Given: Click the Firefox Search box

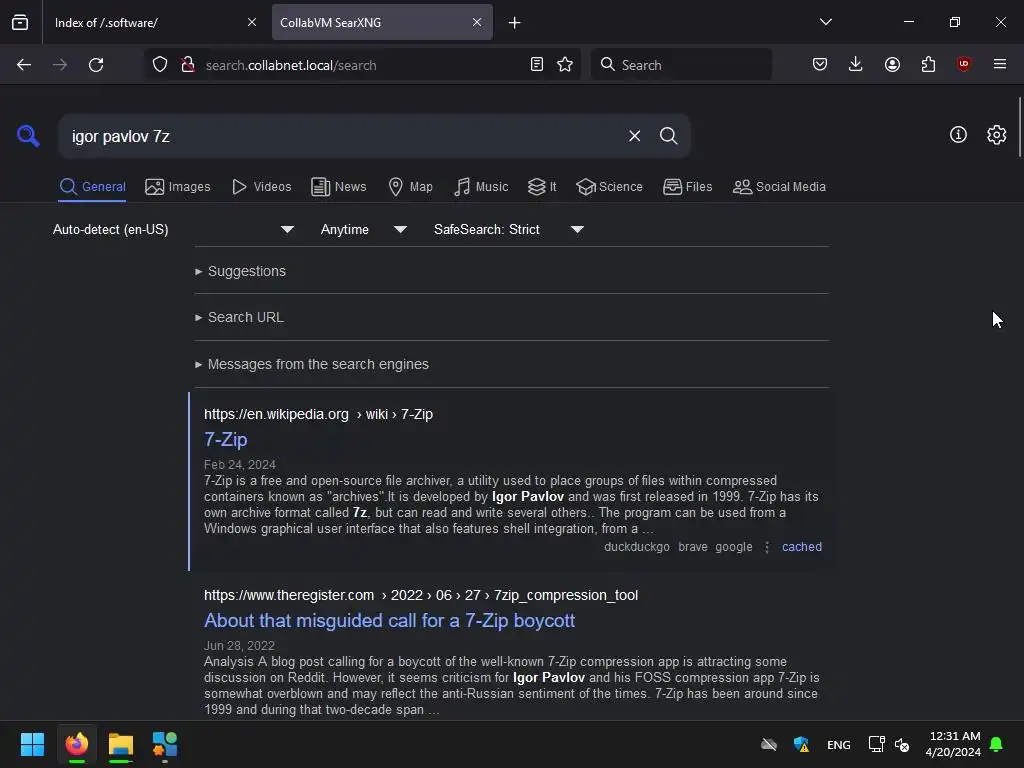Looking at the screenshot, I should point(681,65).
